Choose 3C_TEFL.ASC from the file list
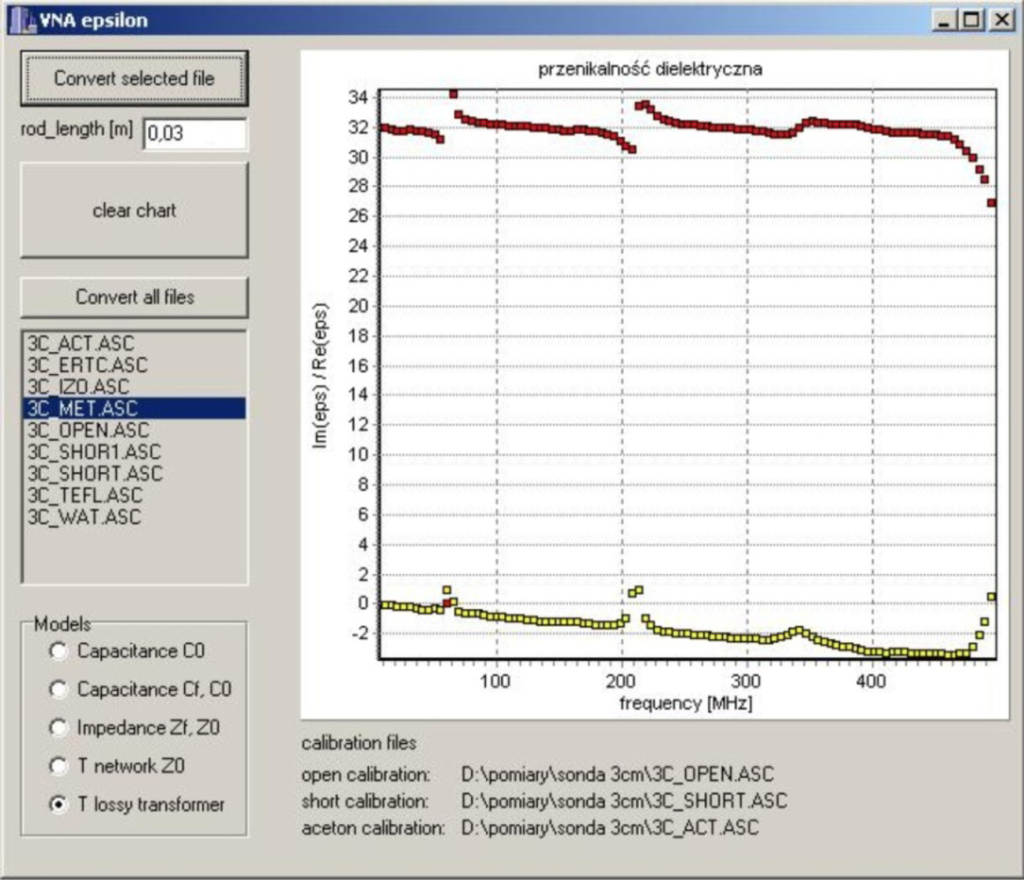Viewport: 1024px width, 880px height. (85, 495)
